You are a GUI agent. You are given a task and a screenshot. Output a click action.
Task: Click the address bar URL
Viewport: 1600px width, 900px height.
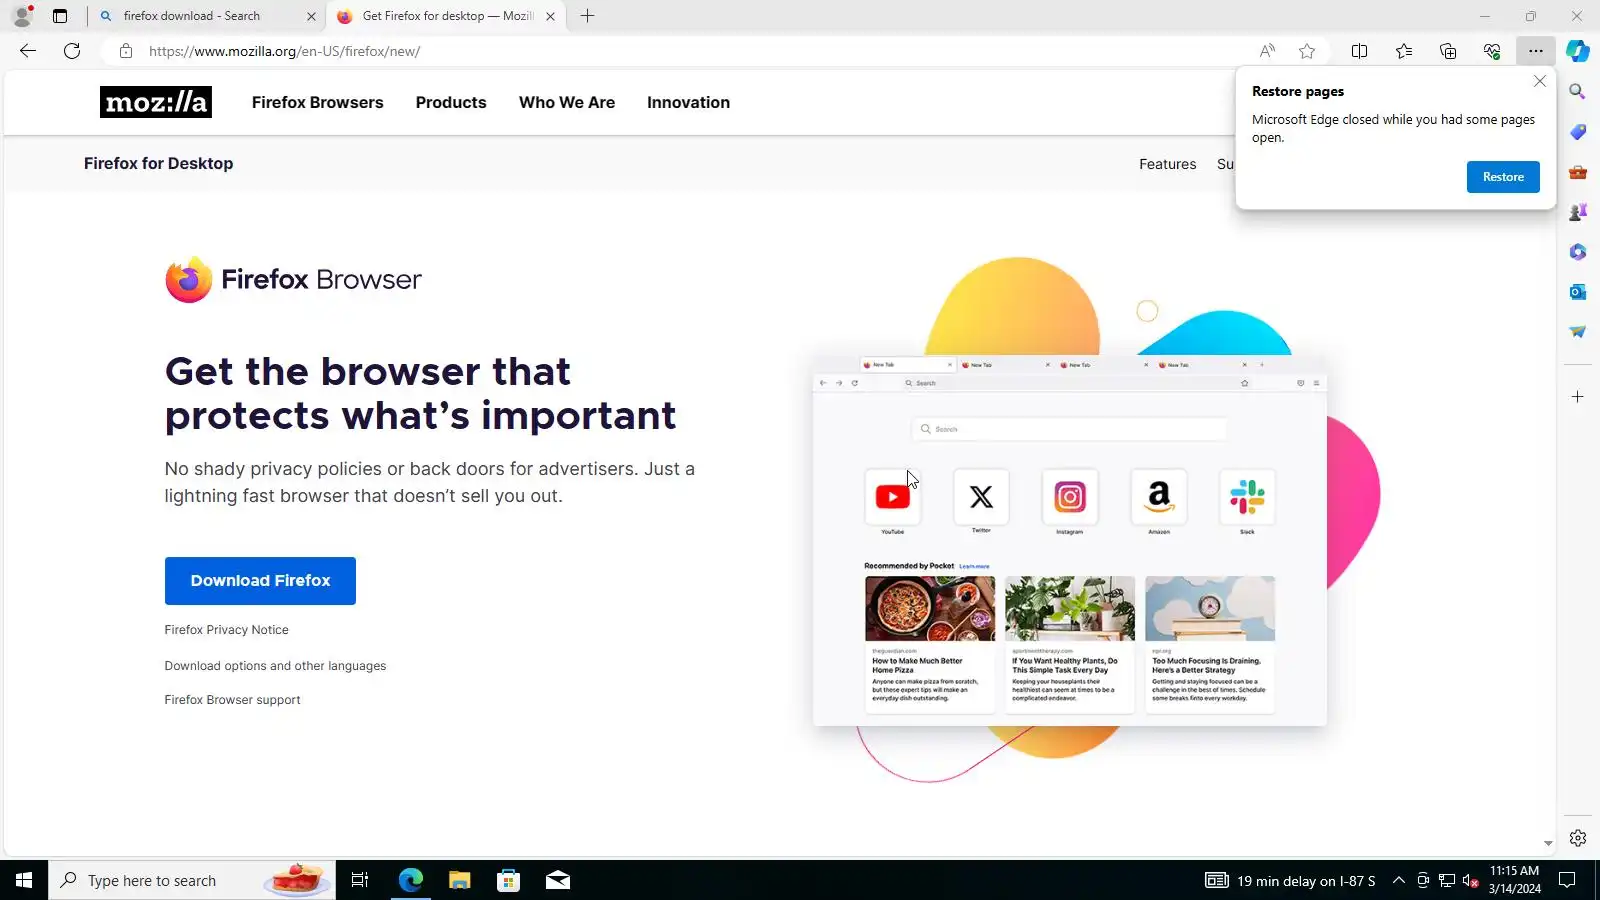(285, 51)
